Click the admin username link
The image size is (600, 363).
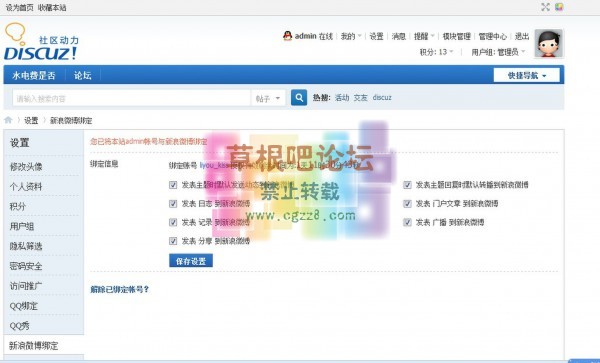305,36
